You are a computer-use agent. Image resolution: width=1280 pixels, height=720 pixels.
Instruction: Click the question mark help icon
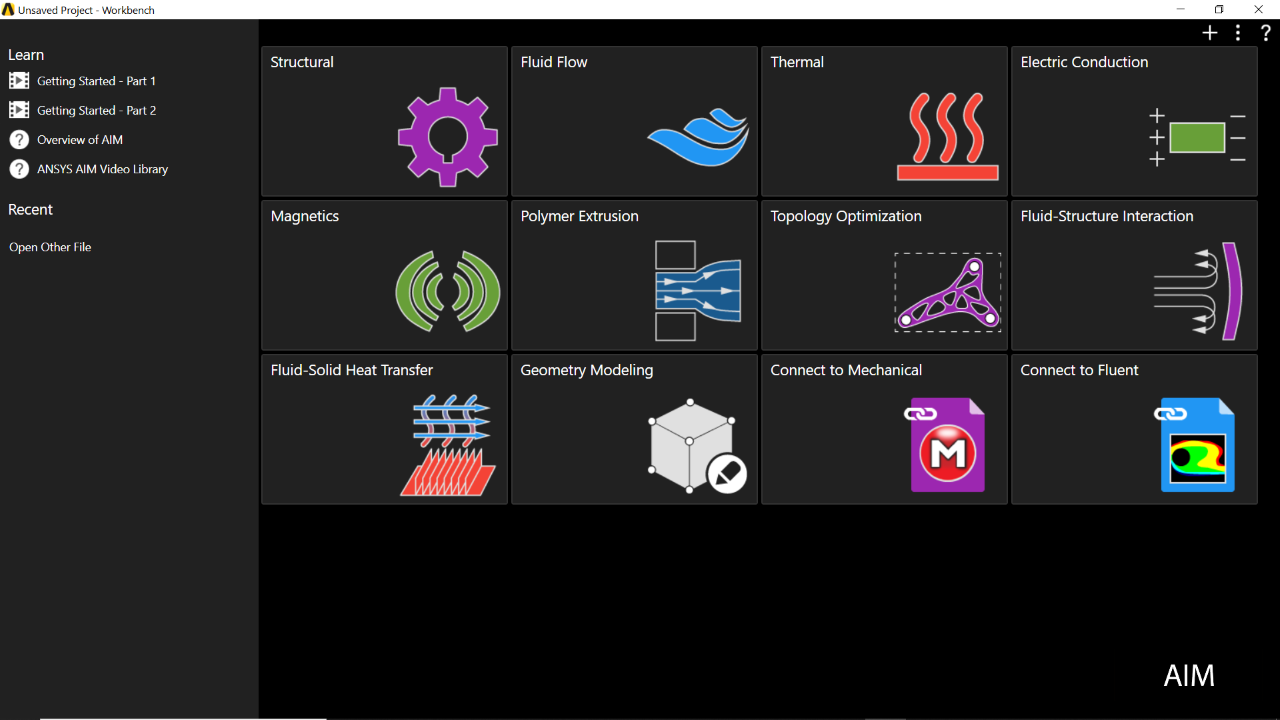point(1265,33)
